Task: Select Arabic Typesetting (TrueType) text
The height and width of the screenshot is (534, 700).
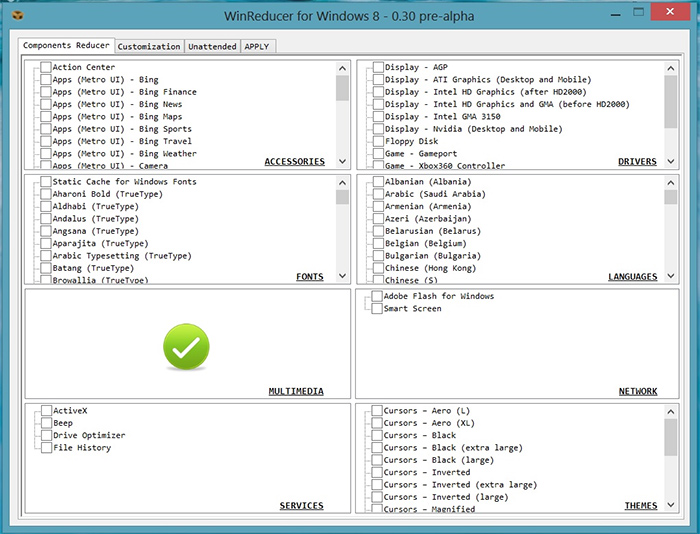Action: (122, 256)
